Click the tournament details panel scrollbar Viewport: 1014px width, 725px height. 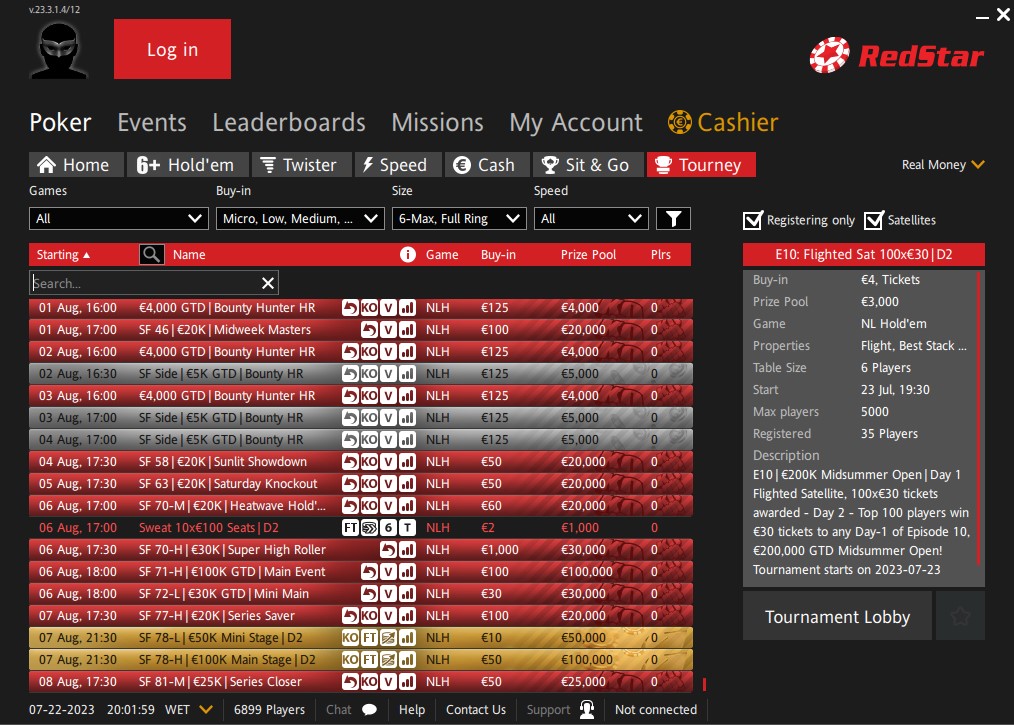980,418
